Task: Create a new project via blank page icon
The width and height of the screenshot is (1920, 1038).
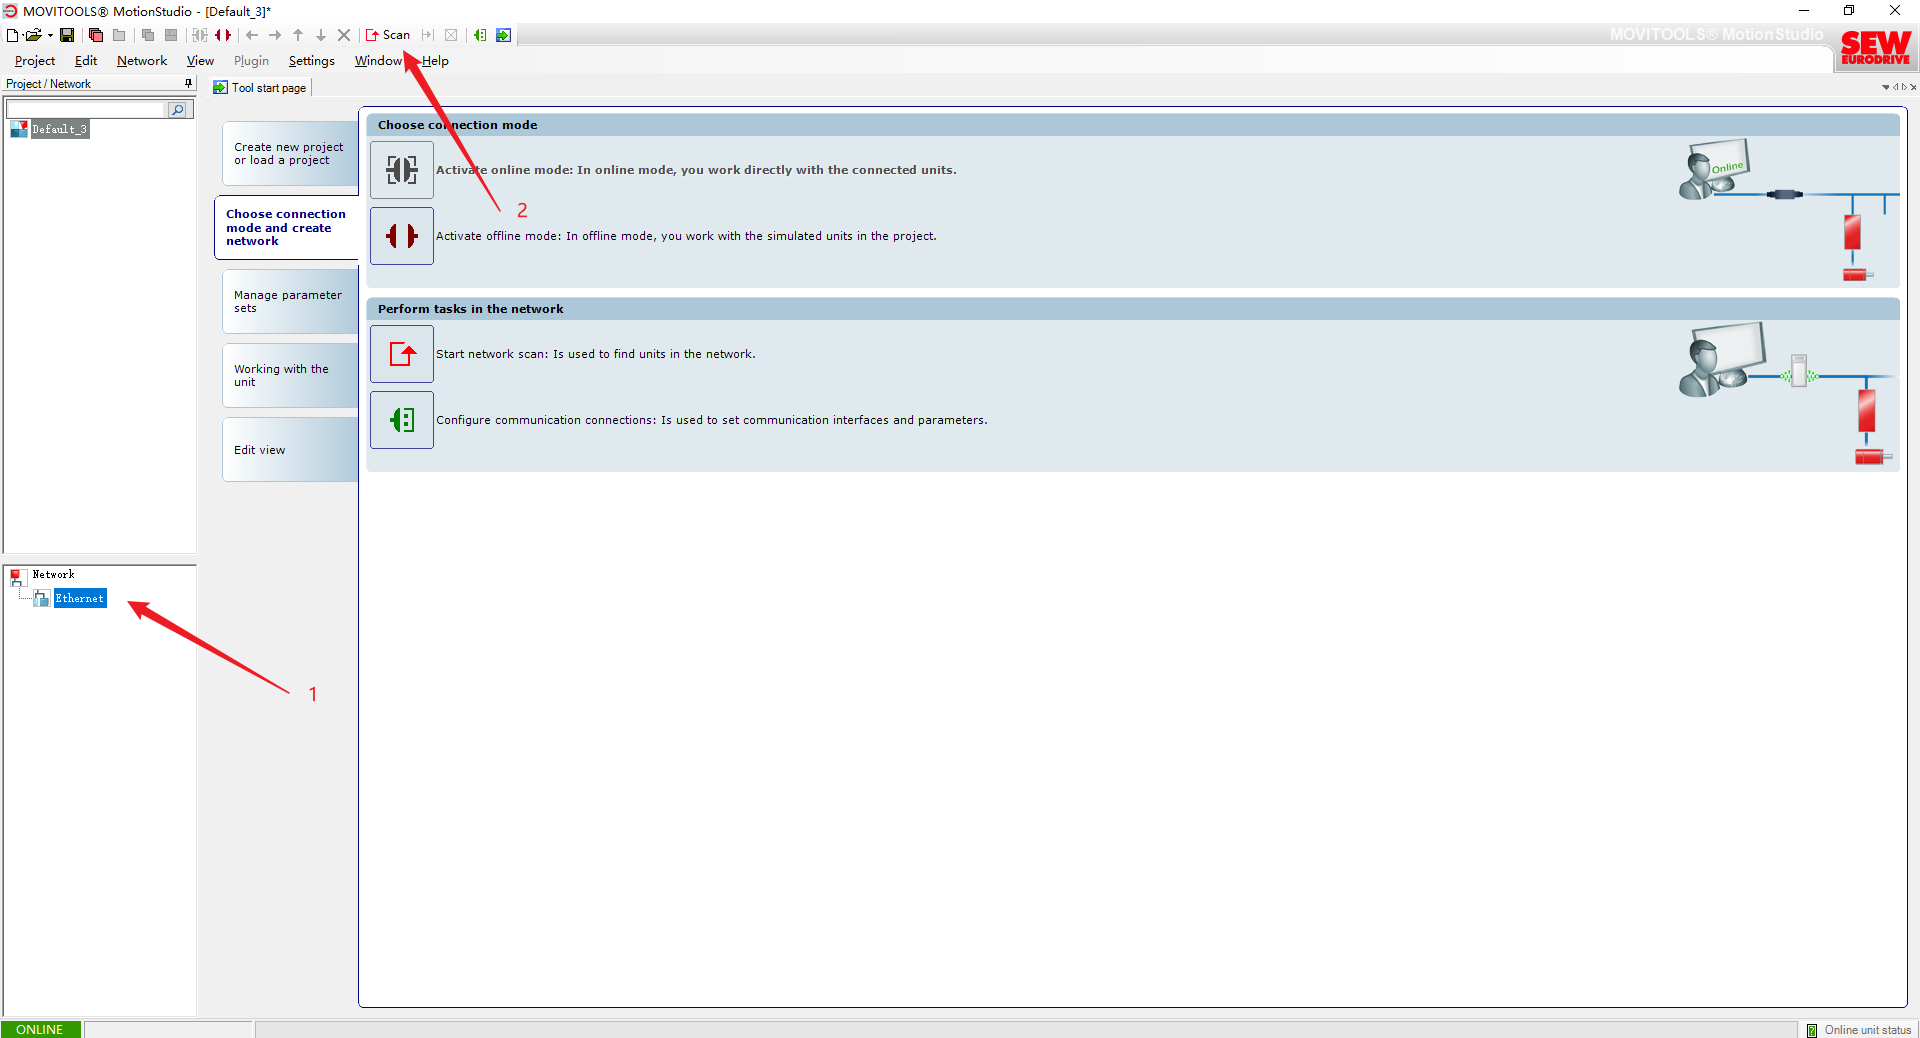Action: point(12,35)
